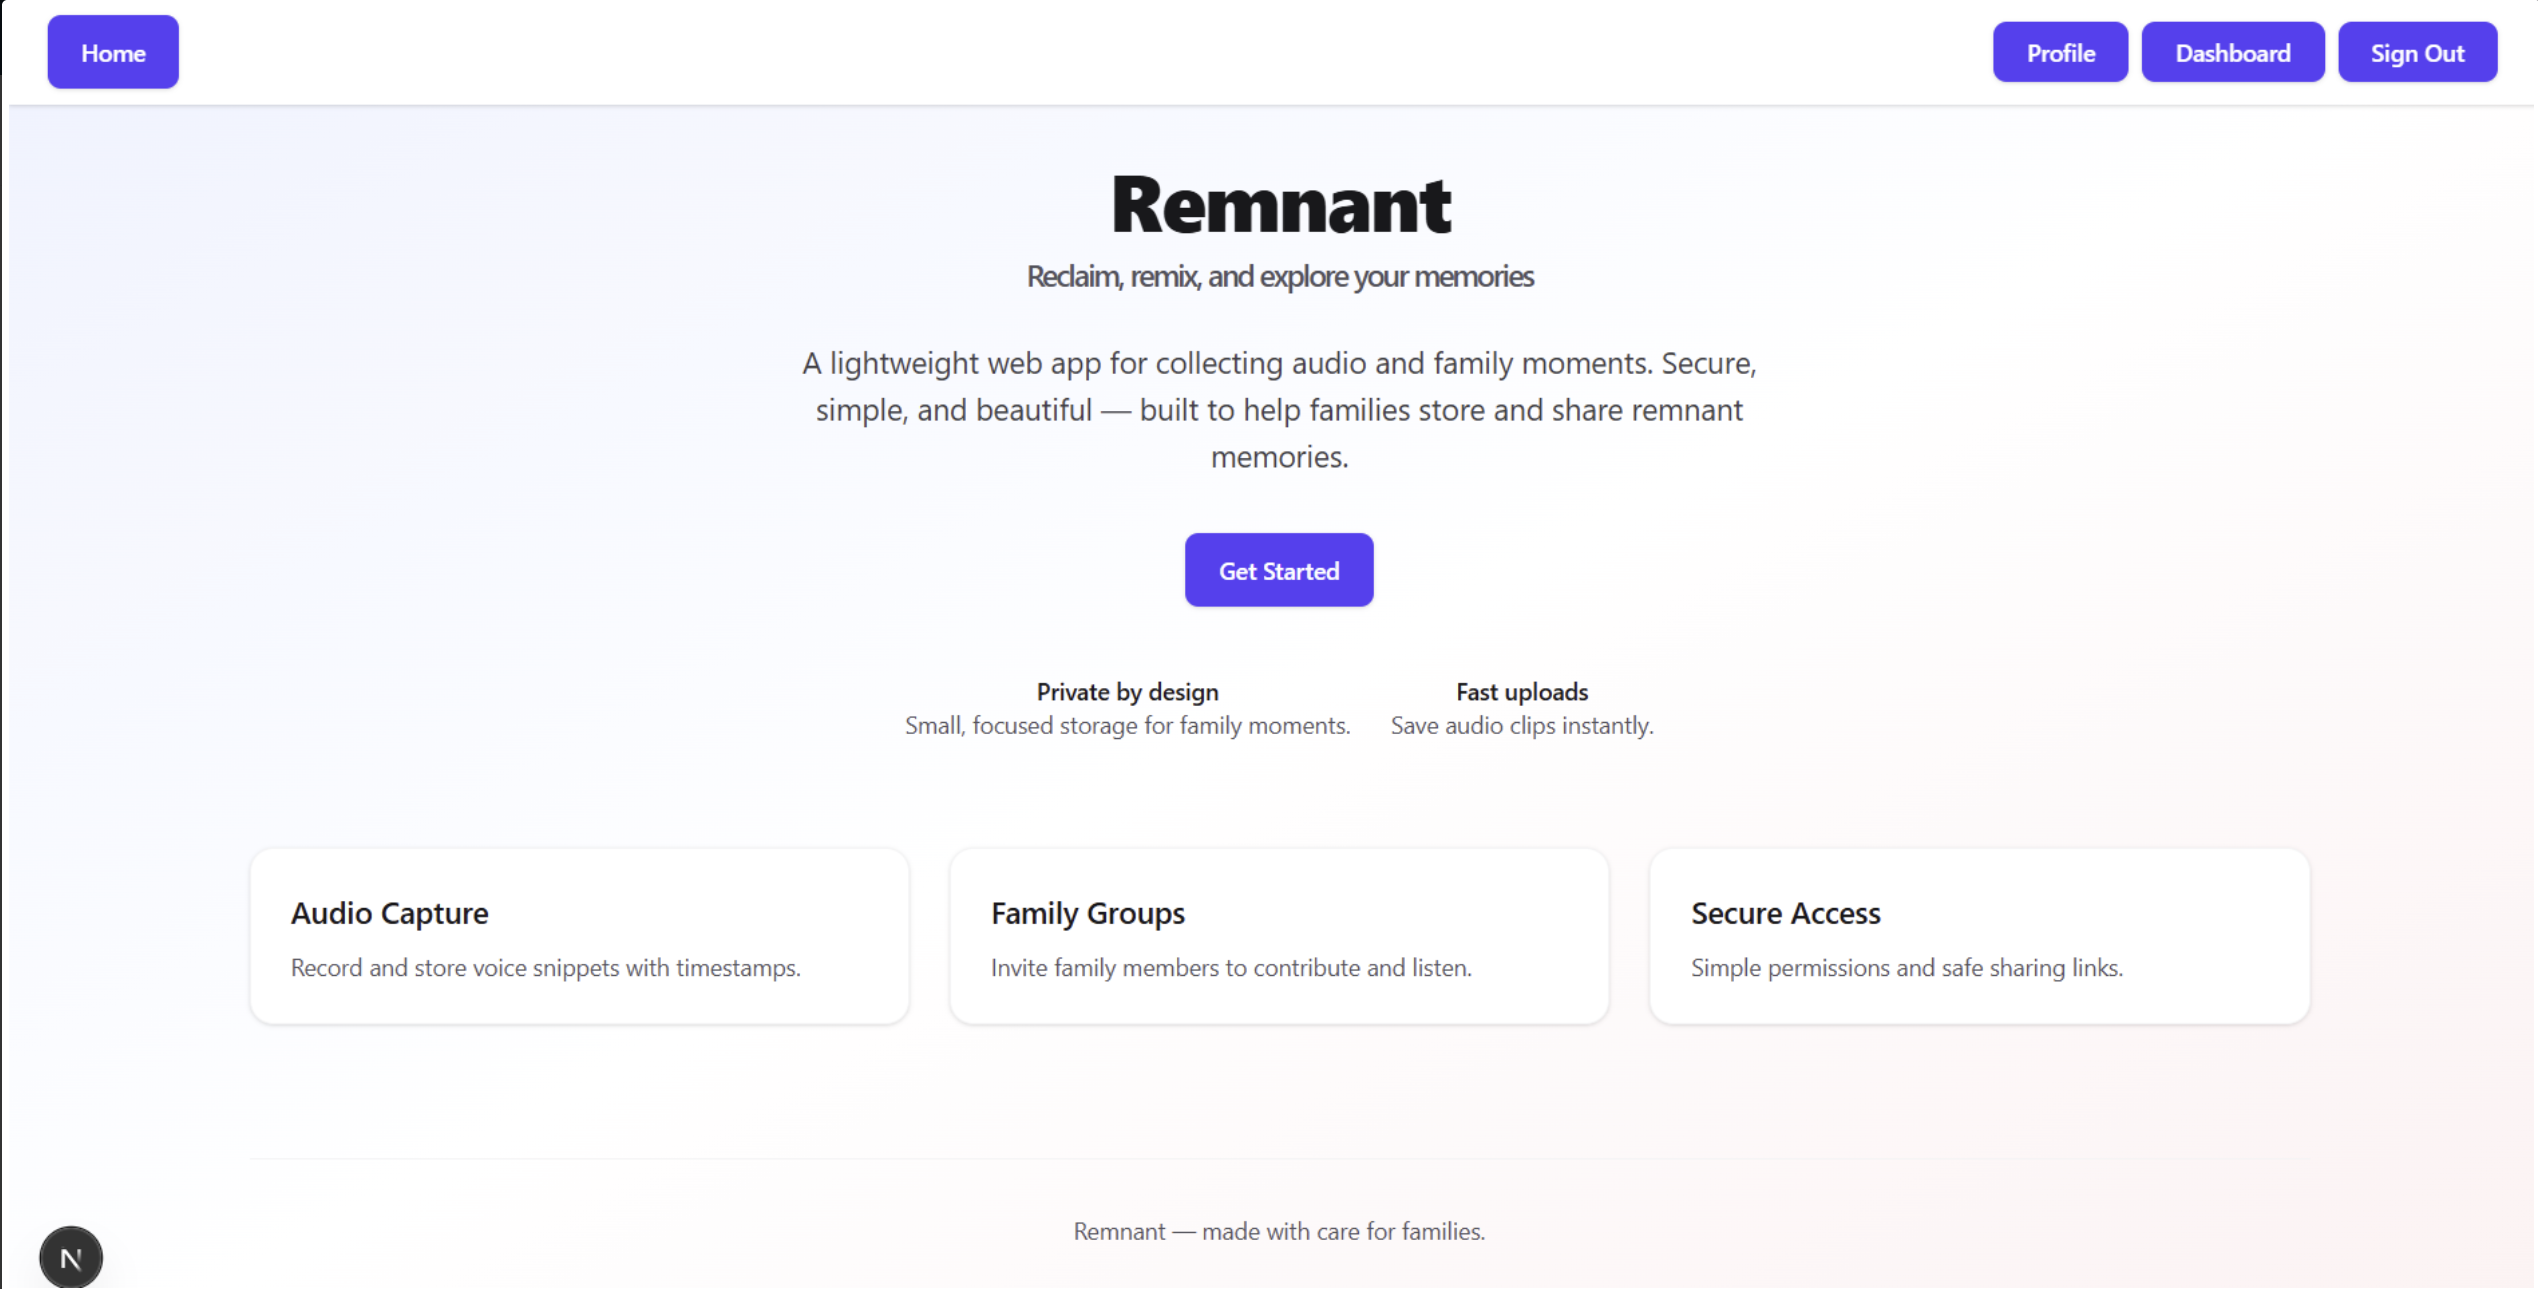Click the Remnant main title

(x=1280, y=205)
